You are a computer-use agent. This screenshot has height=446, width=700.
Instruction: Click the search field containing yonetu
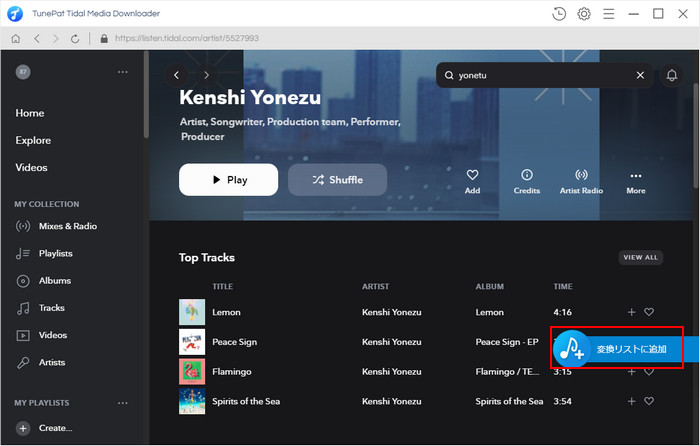pyautogui.click(x=544, y=75)
